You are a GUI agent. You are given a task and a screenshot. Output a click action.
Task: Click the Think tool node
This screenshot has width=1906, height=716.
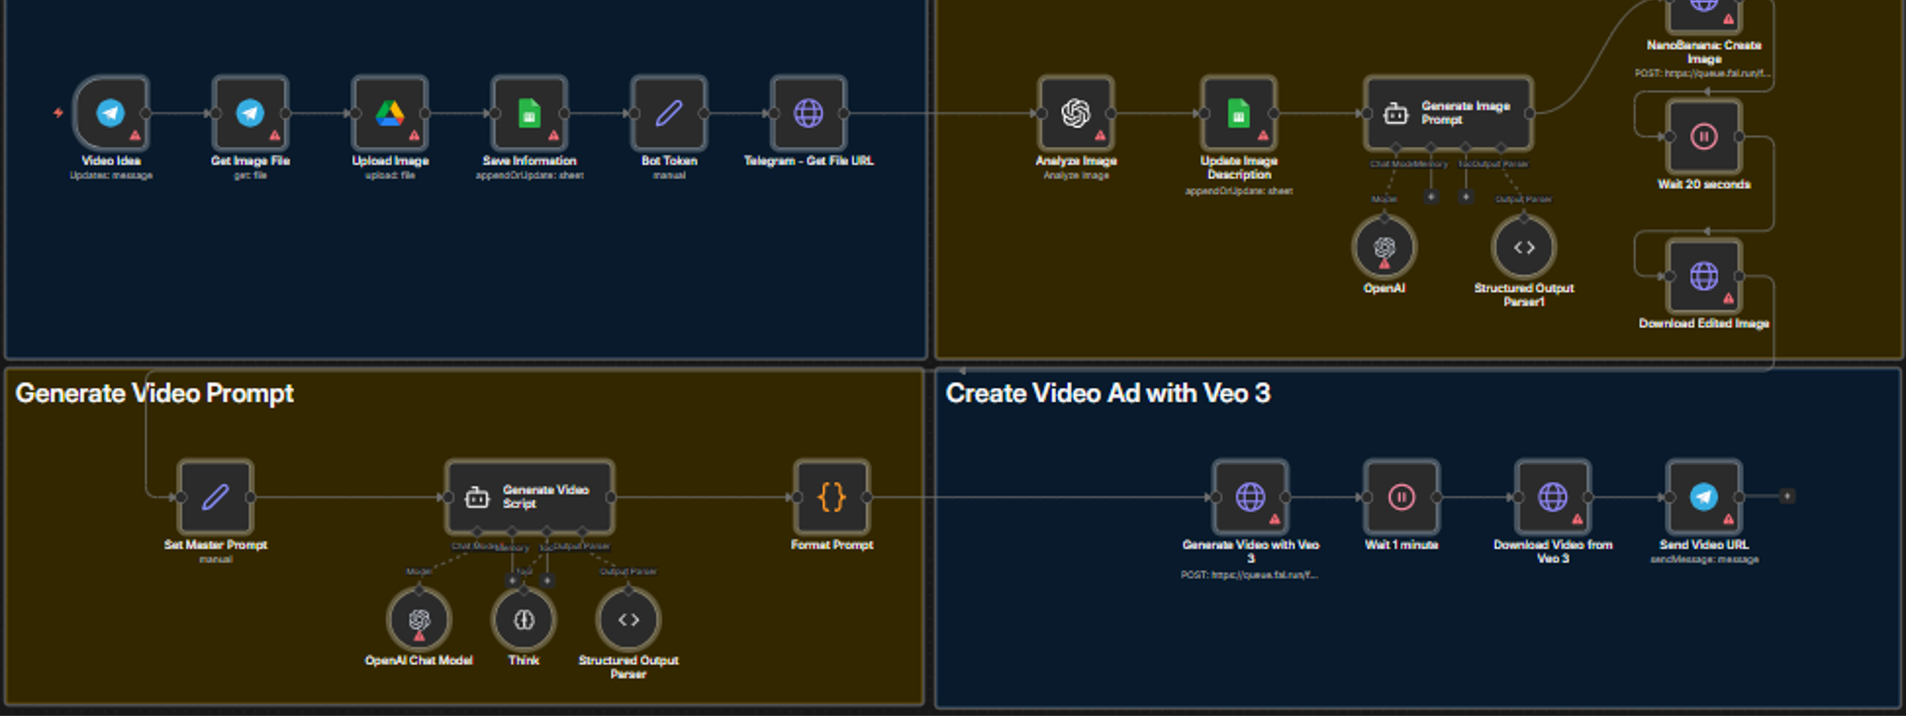pos(524,620)
